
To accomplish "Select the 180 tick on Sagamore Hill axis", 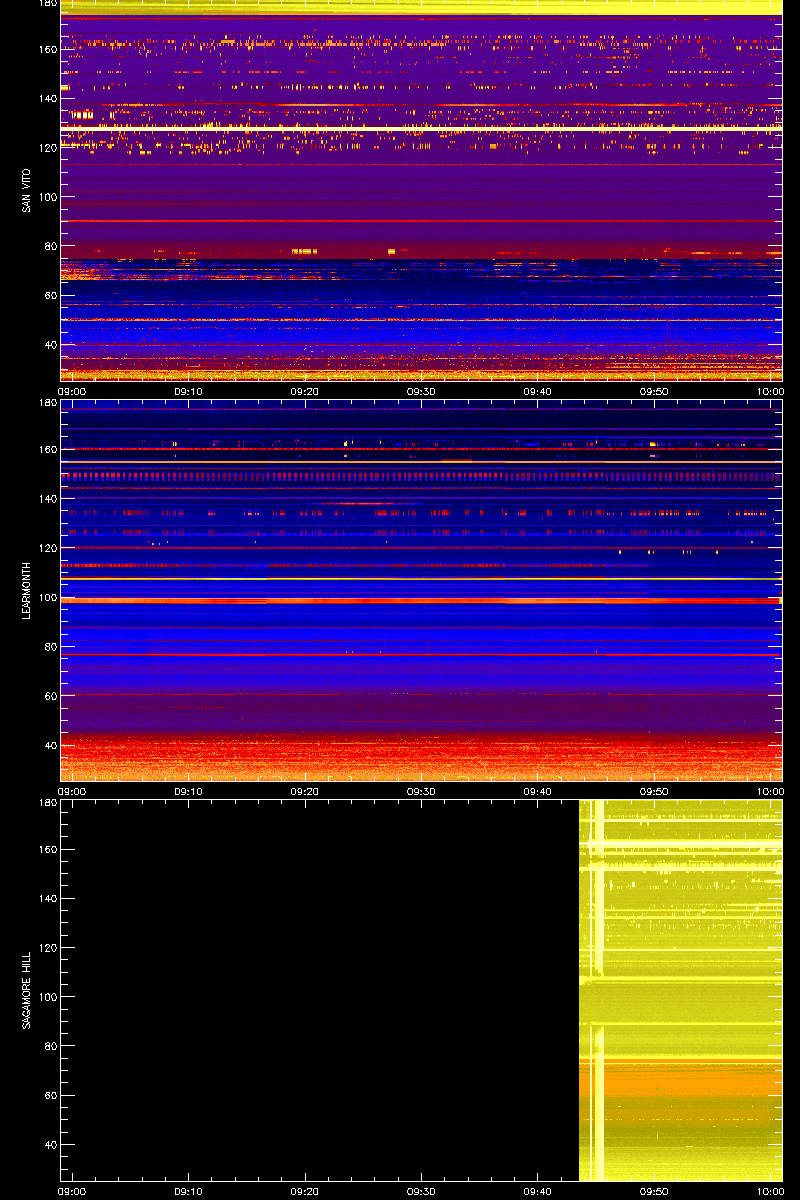I will click(46, 803).
